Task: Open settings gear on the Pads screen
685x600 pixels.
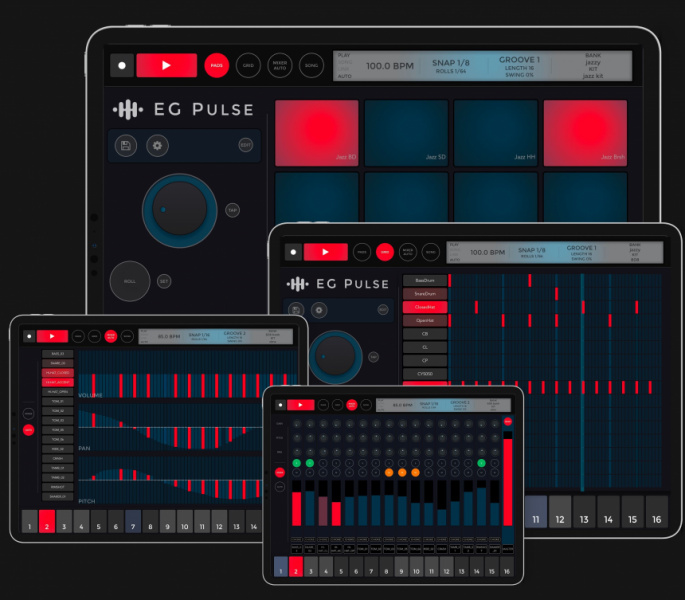Action: pyautogui.click(x=157, y=146)
